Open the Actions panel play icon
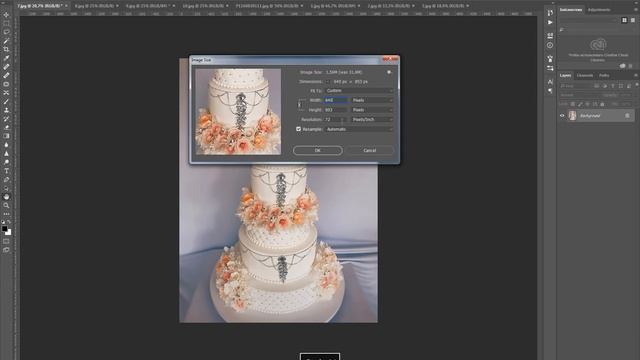The image size is (640, 360). [x=550, y=22]
